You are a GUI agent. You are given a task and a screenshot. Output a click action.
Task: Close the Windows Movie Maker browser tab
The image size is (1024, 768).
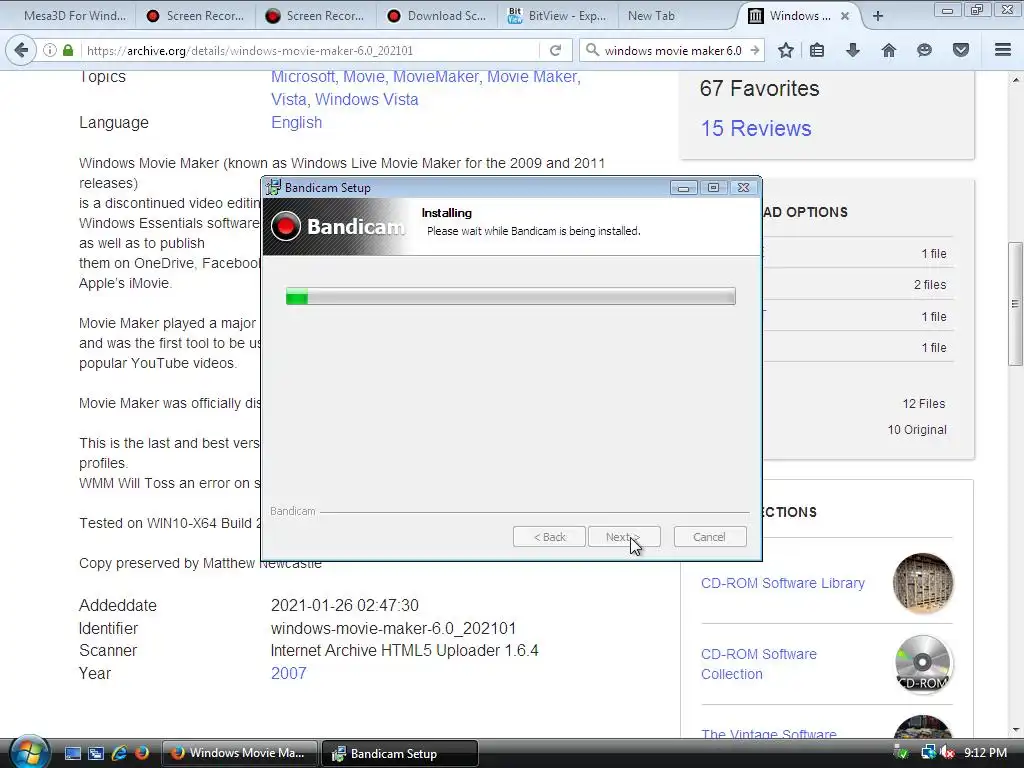tap(845, 16)
